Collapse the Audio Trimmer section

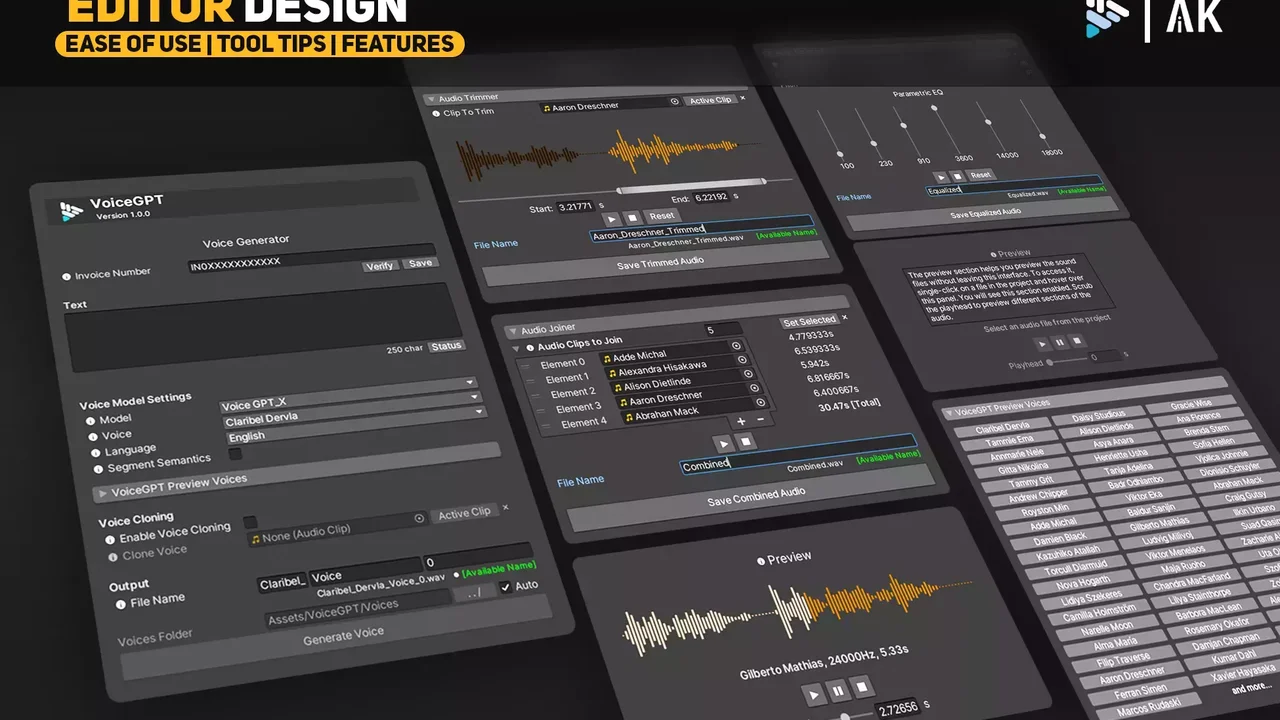[430, 99]
